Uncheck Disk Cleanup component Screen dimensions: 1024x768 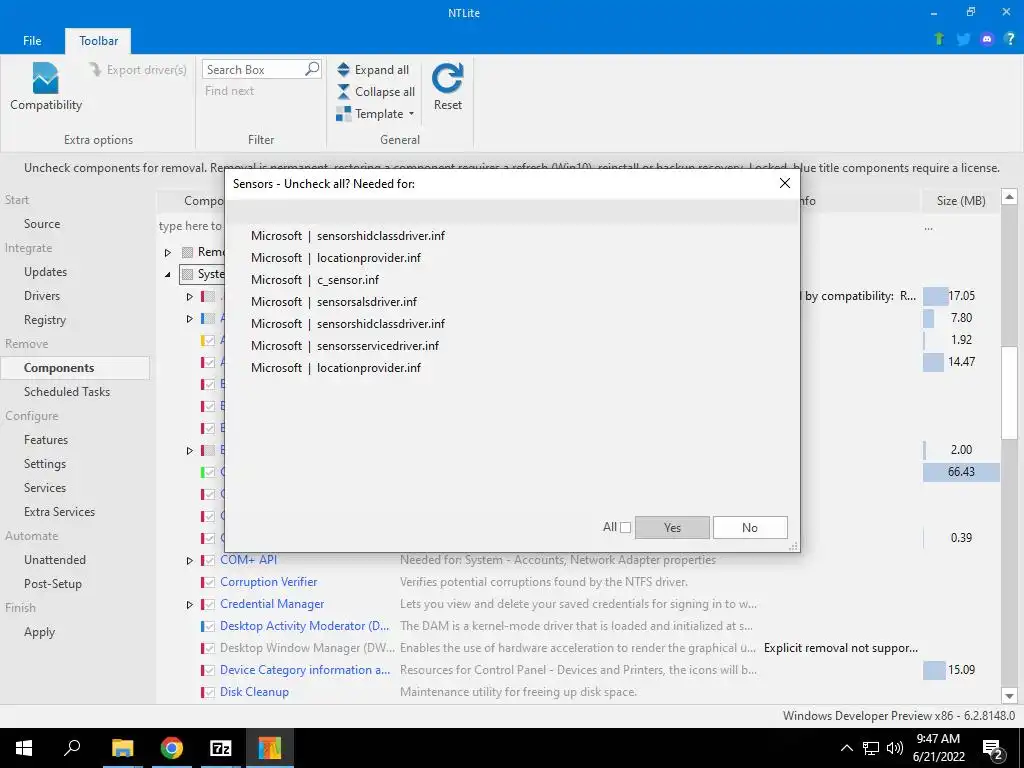click(x=209, y=692)
